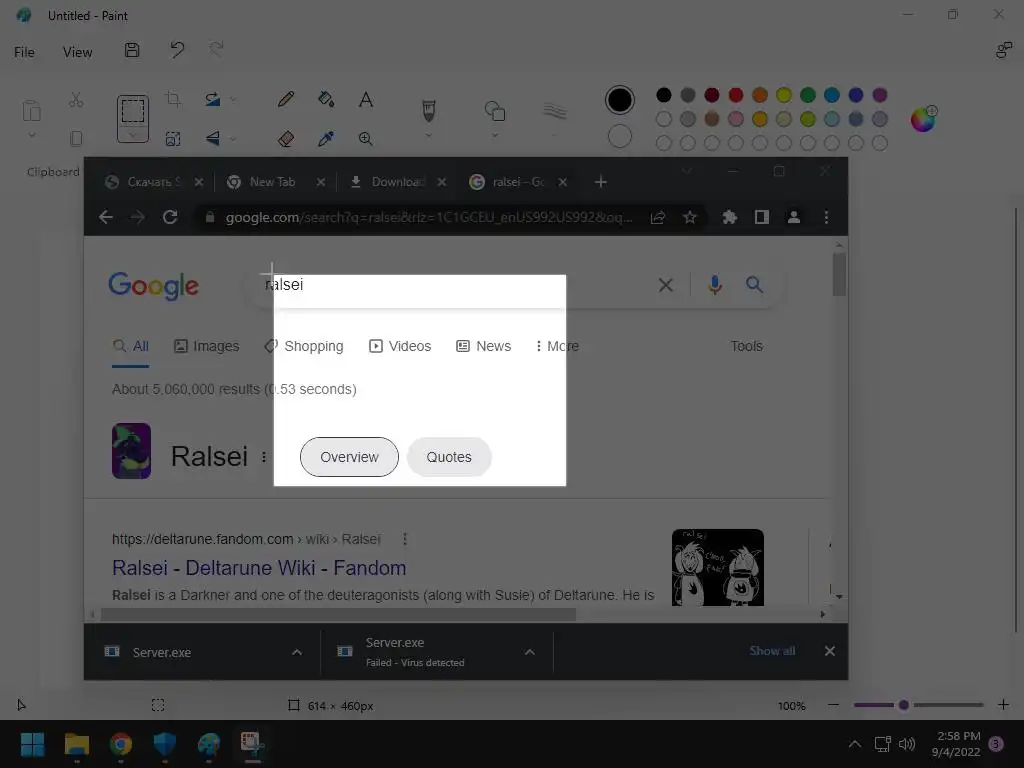Screen dimensions: 1024x768
Task: Expand the Flip dropdown arrow
Action: coord(232,138)
